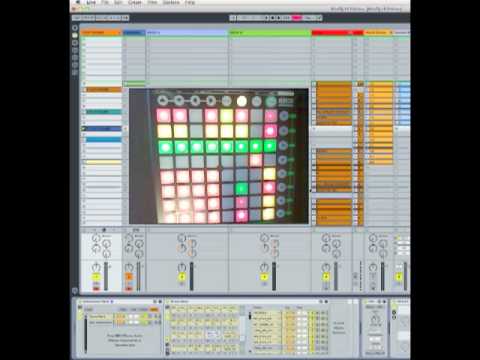Image resolution: width=480 pixels, height=360 pixels.
Task: Open File Browser 2 in sidebar
Action: tap(75, 58)
